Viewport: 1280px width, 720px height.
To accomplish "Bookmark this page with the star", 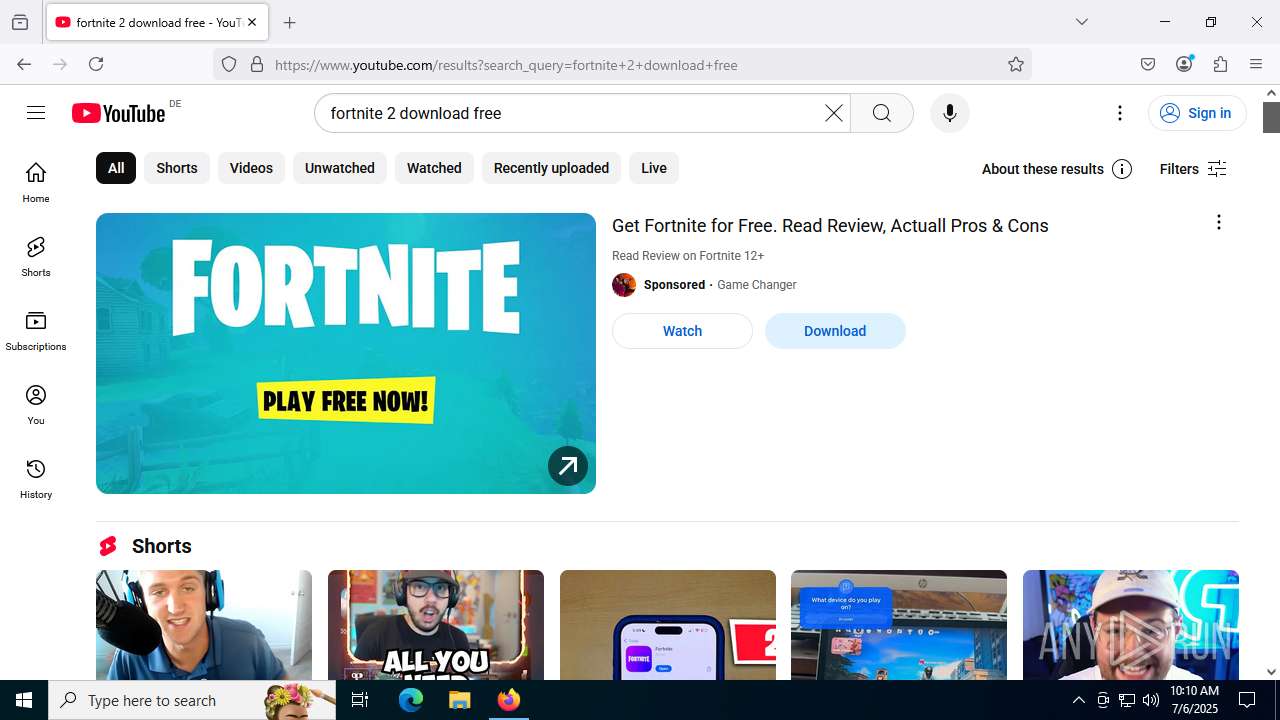I will pos(1016,65).
